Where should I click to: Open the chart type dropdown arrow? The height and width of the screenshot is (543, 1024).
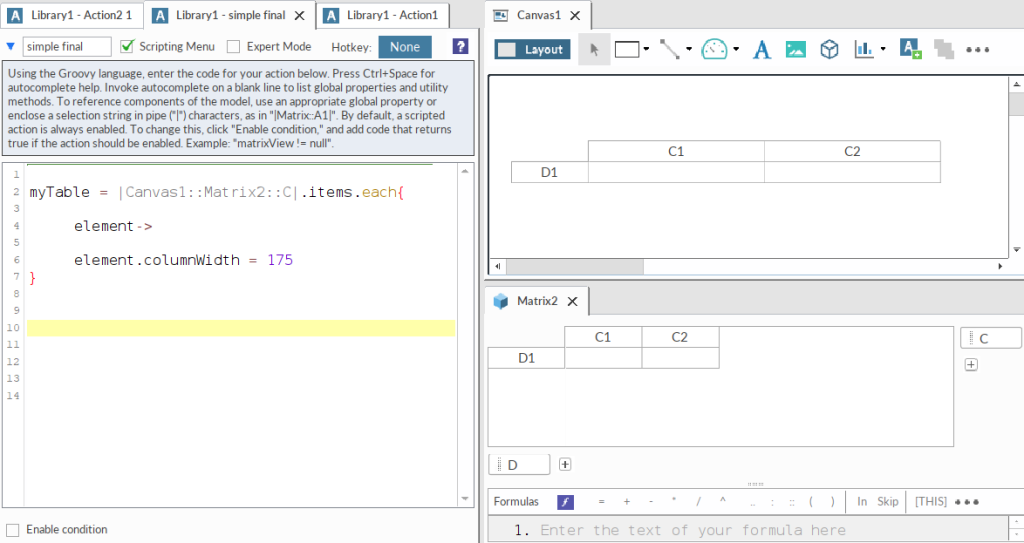click(x=883, y=49)
